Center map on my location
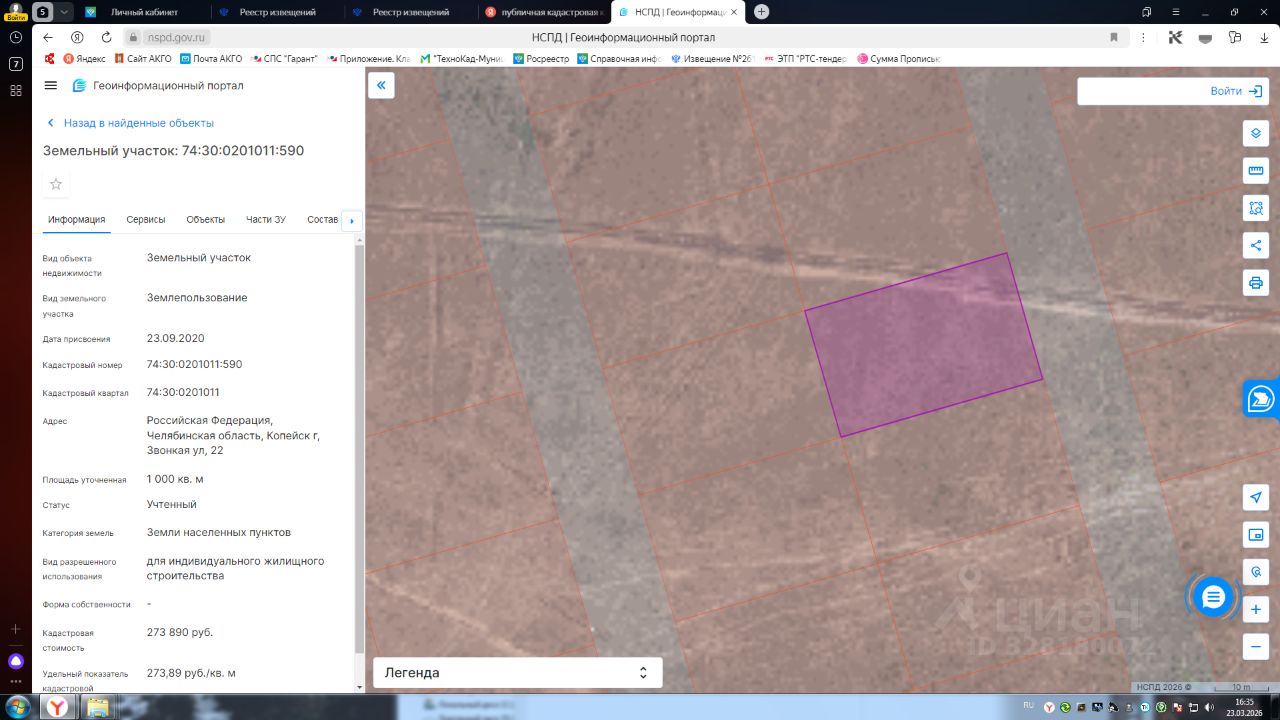The height and width of the screenshot is (720, 1280). [x=1256, y=498]
